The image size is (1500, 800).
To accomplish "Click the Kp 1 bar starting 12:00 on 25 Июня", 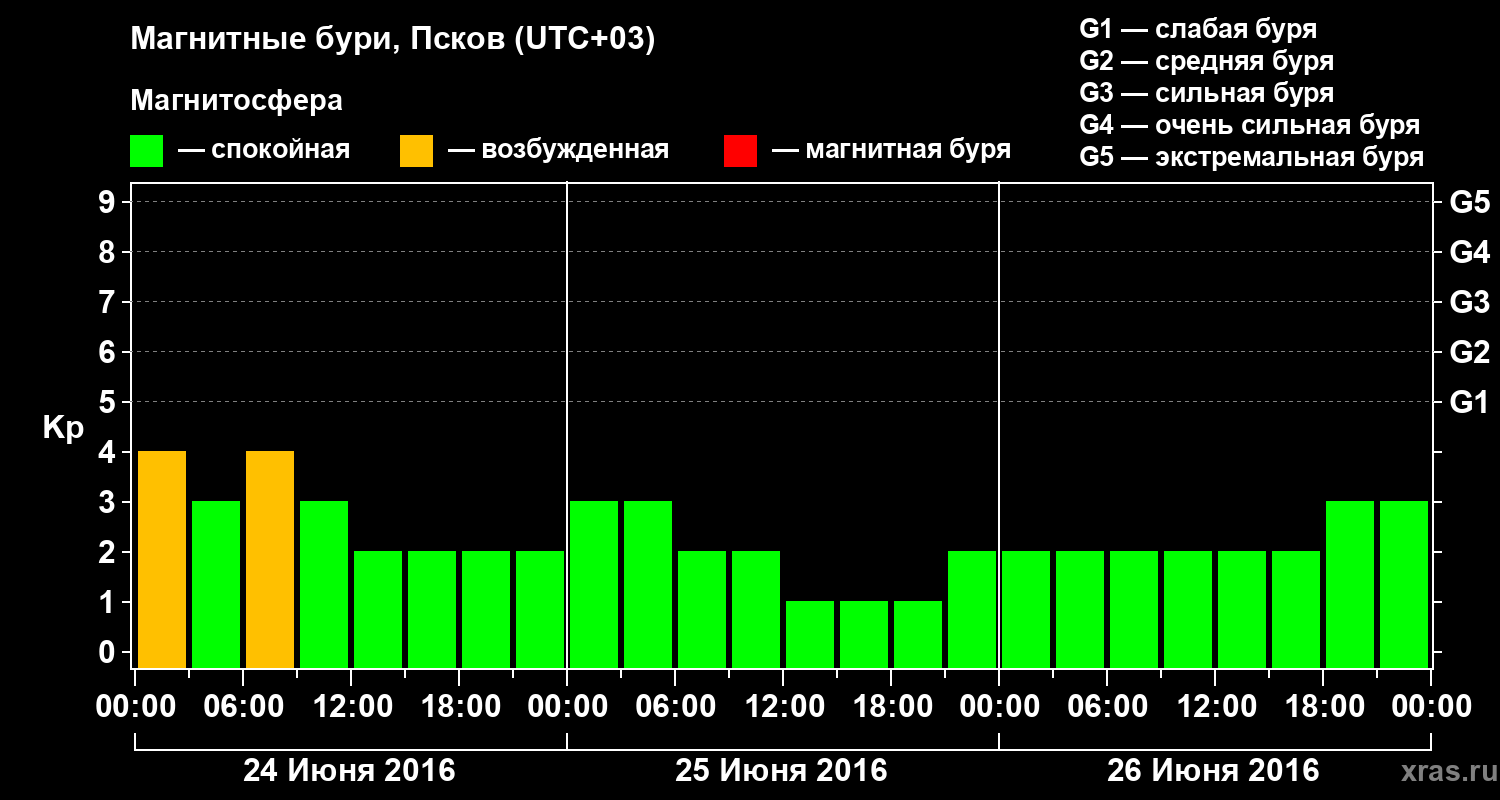I will [x=810, y=634].
